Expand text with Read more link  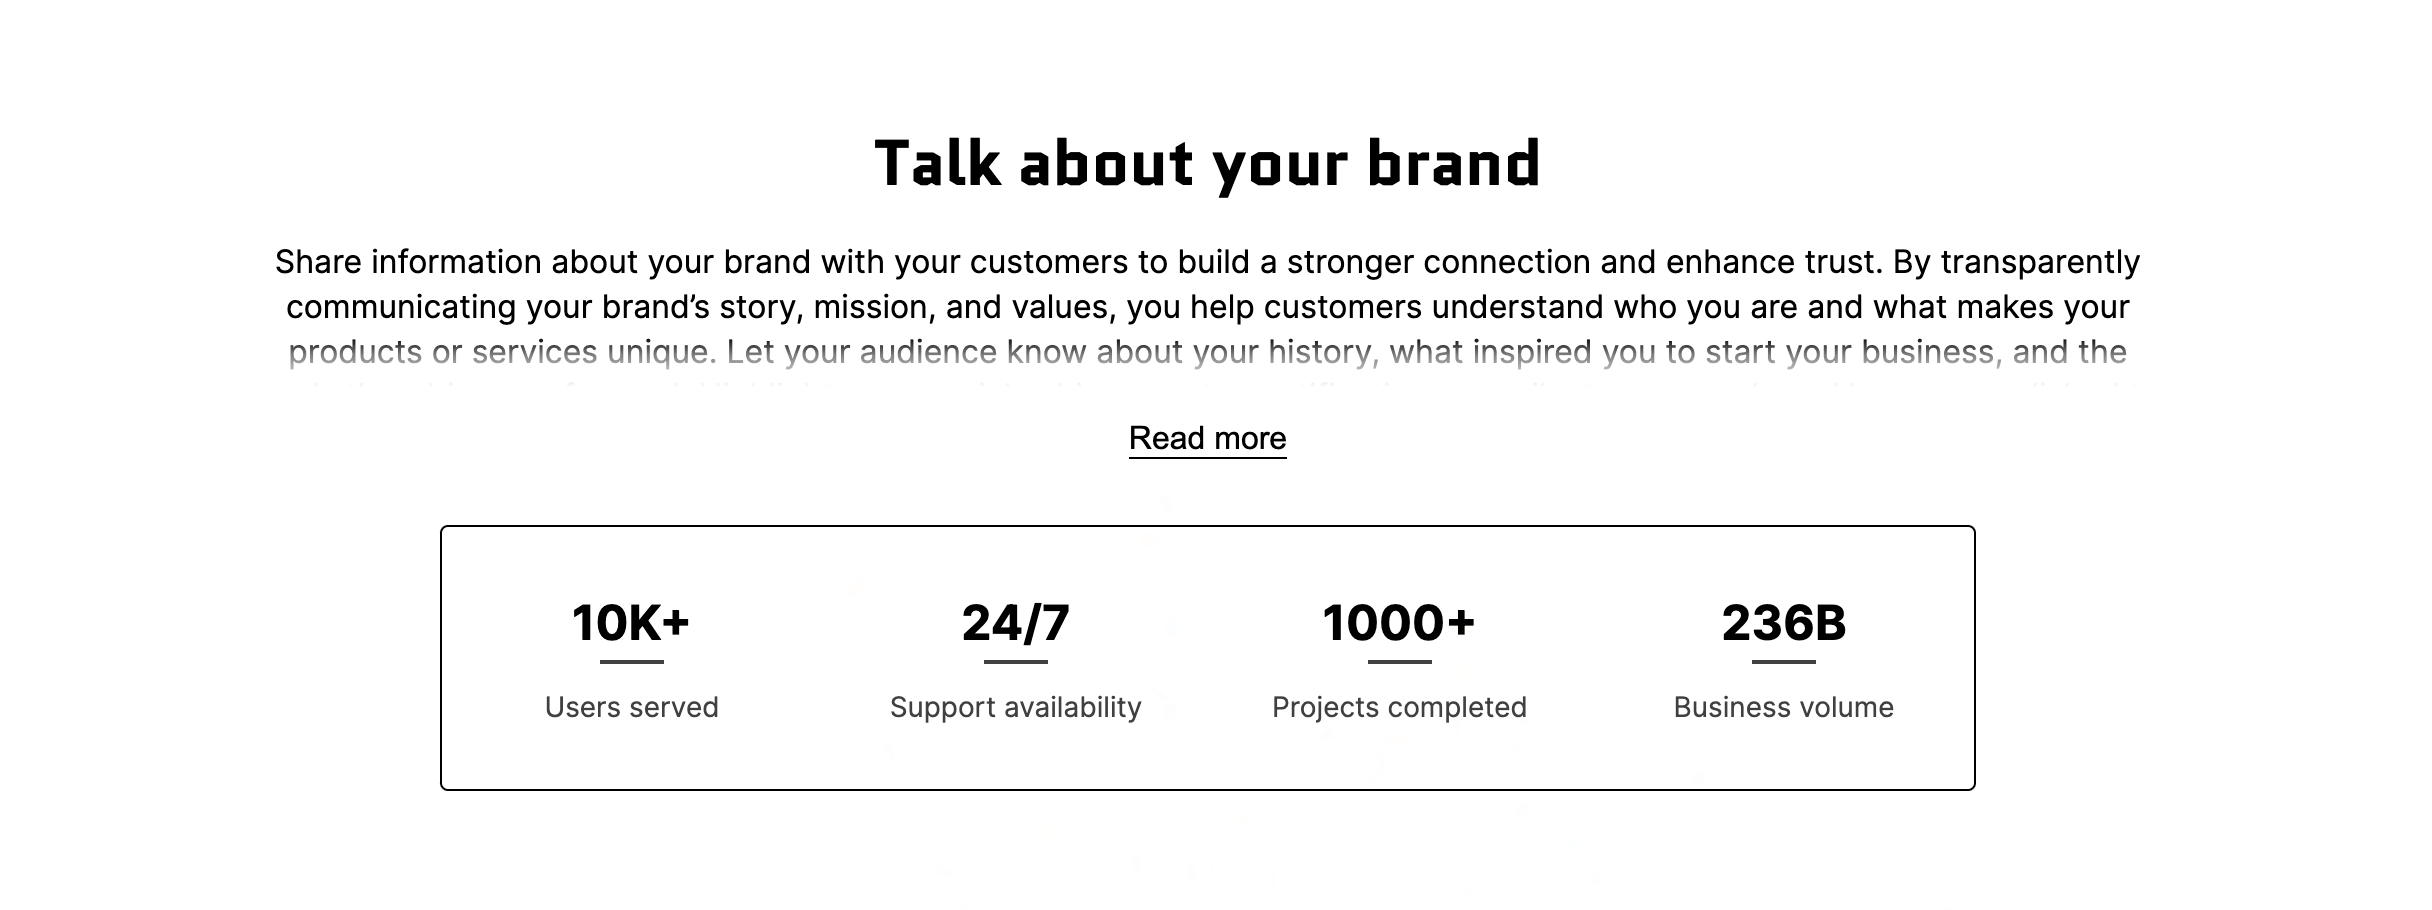(1207, 438)
